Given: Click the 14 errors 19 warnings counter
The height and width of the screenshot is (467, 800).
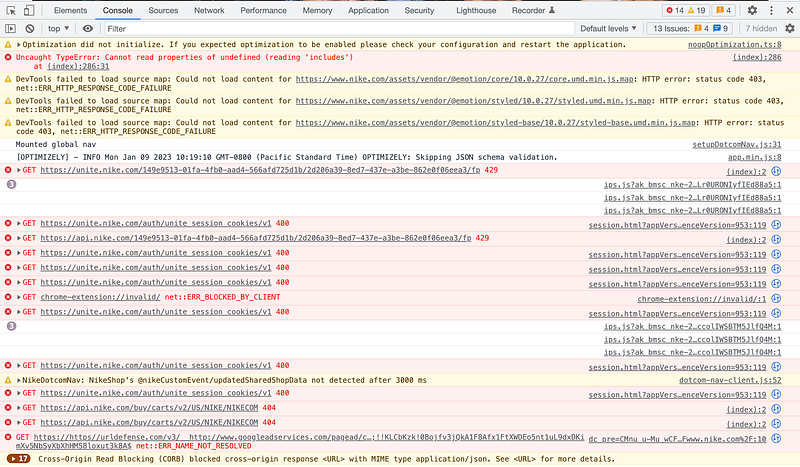Looking at the screenshot, I should (x=686, y=10).
